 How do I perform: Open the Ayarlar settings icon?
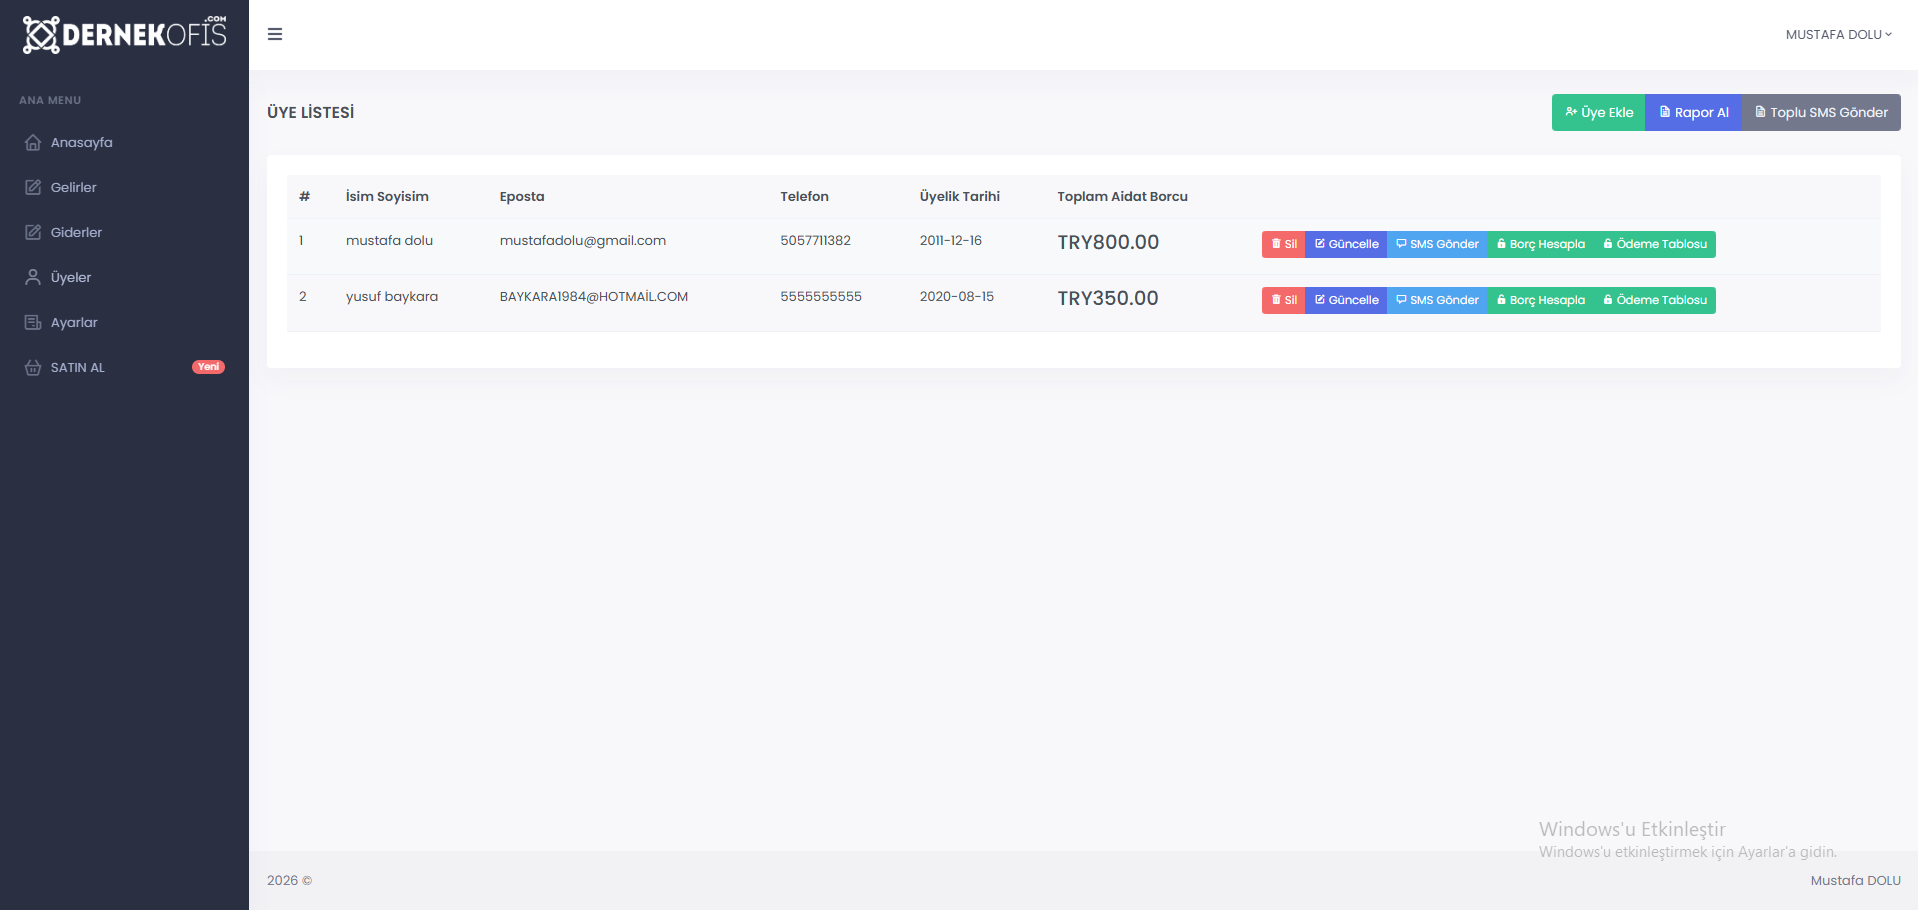pyautogui.click(x=33, y=322)
